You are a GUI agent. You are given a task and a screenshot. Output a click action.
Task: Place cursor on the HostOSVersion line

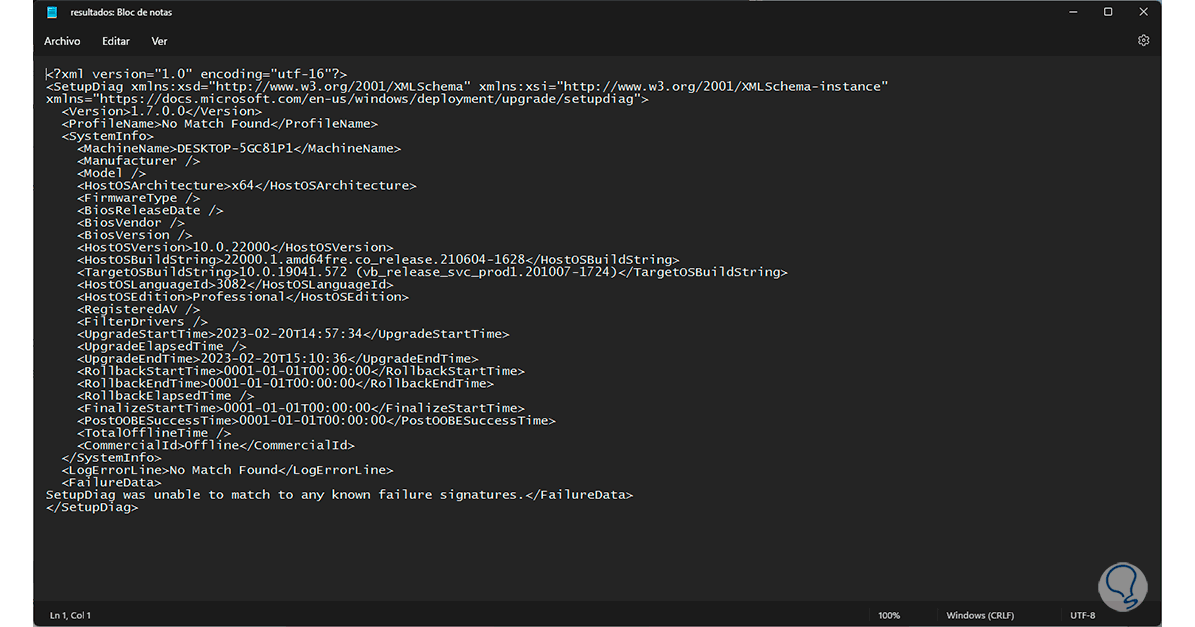[235, 247]
